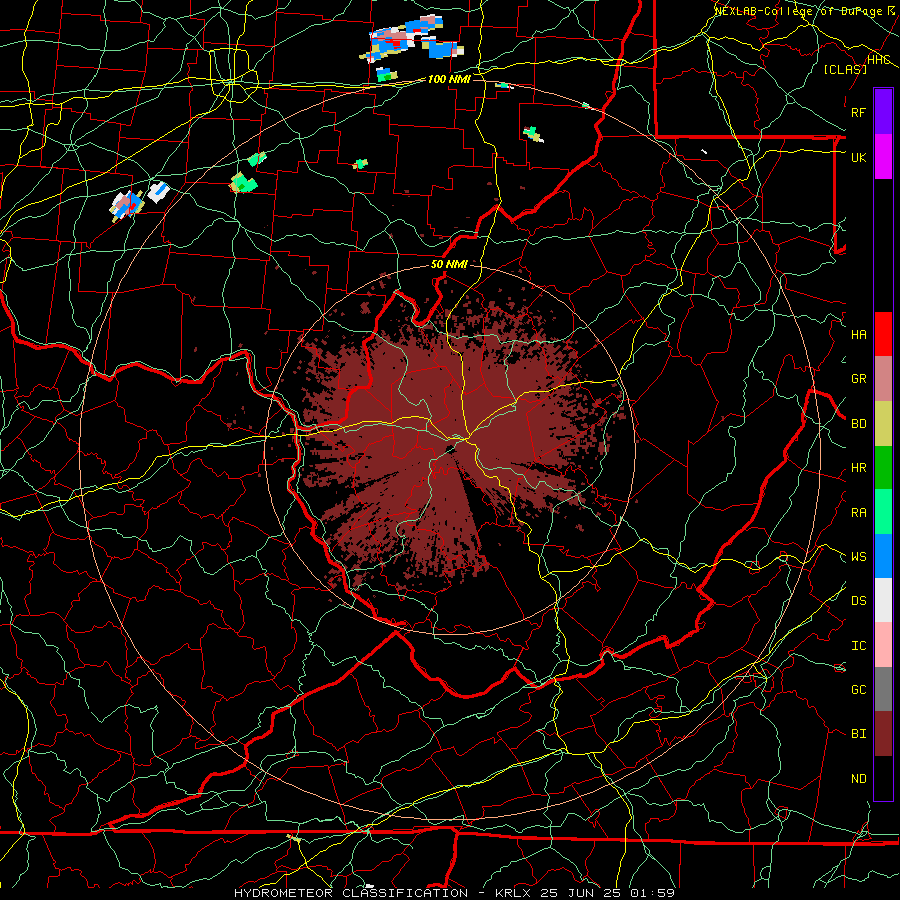Click the "50 NMI" range ring label
This screenshot has width=900, height=900.
pyautogui.click(x=449, y=264)
